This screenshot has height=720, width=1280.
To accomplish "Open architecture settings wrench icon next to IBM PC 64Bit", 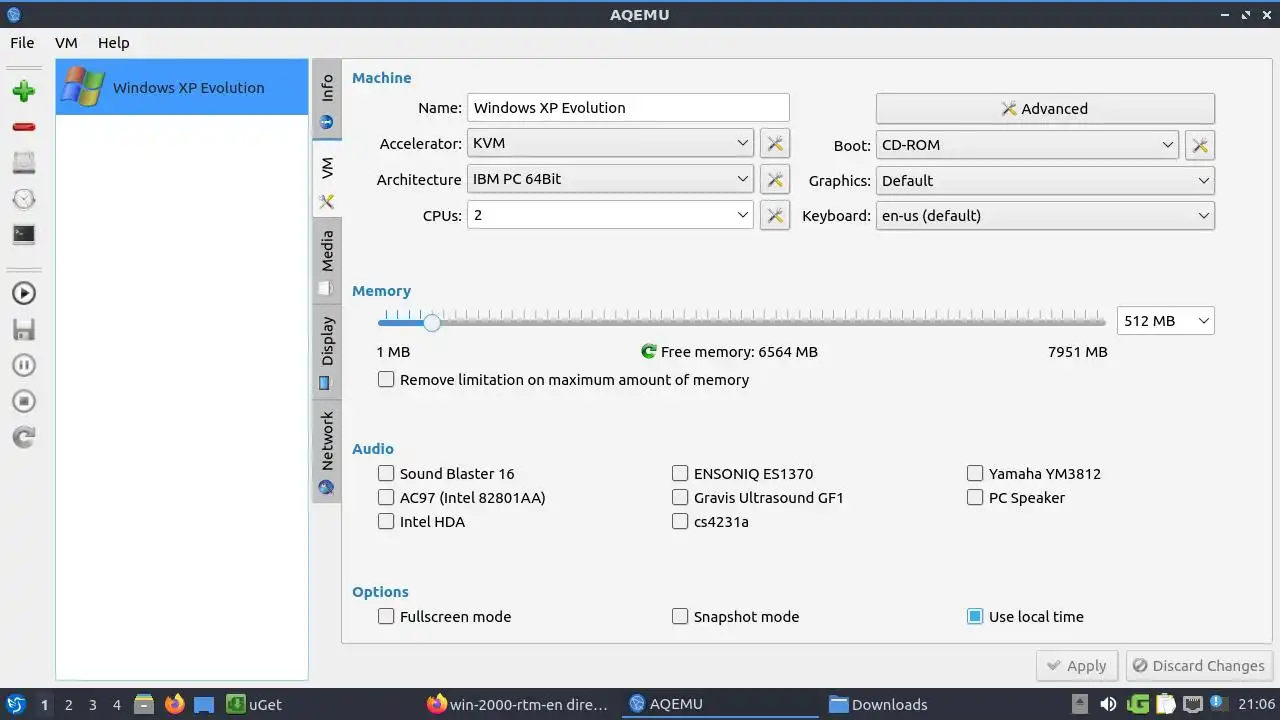I will tap(774, 180).
